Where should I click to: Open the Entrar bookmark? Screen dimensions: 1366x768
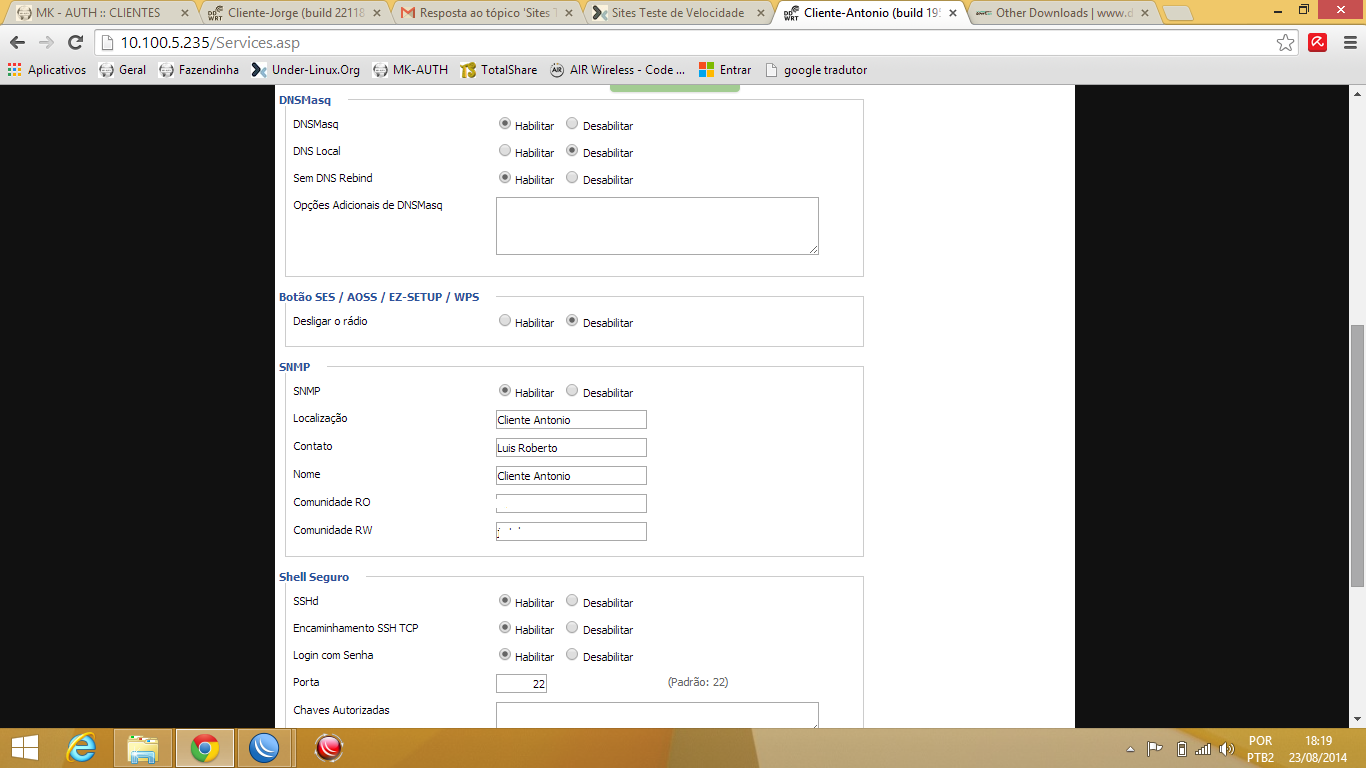[725, 70]
